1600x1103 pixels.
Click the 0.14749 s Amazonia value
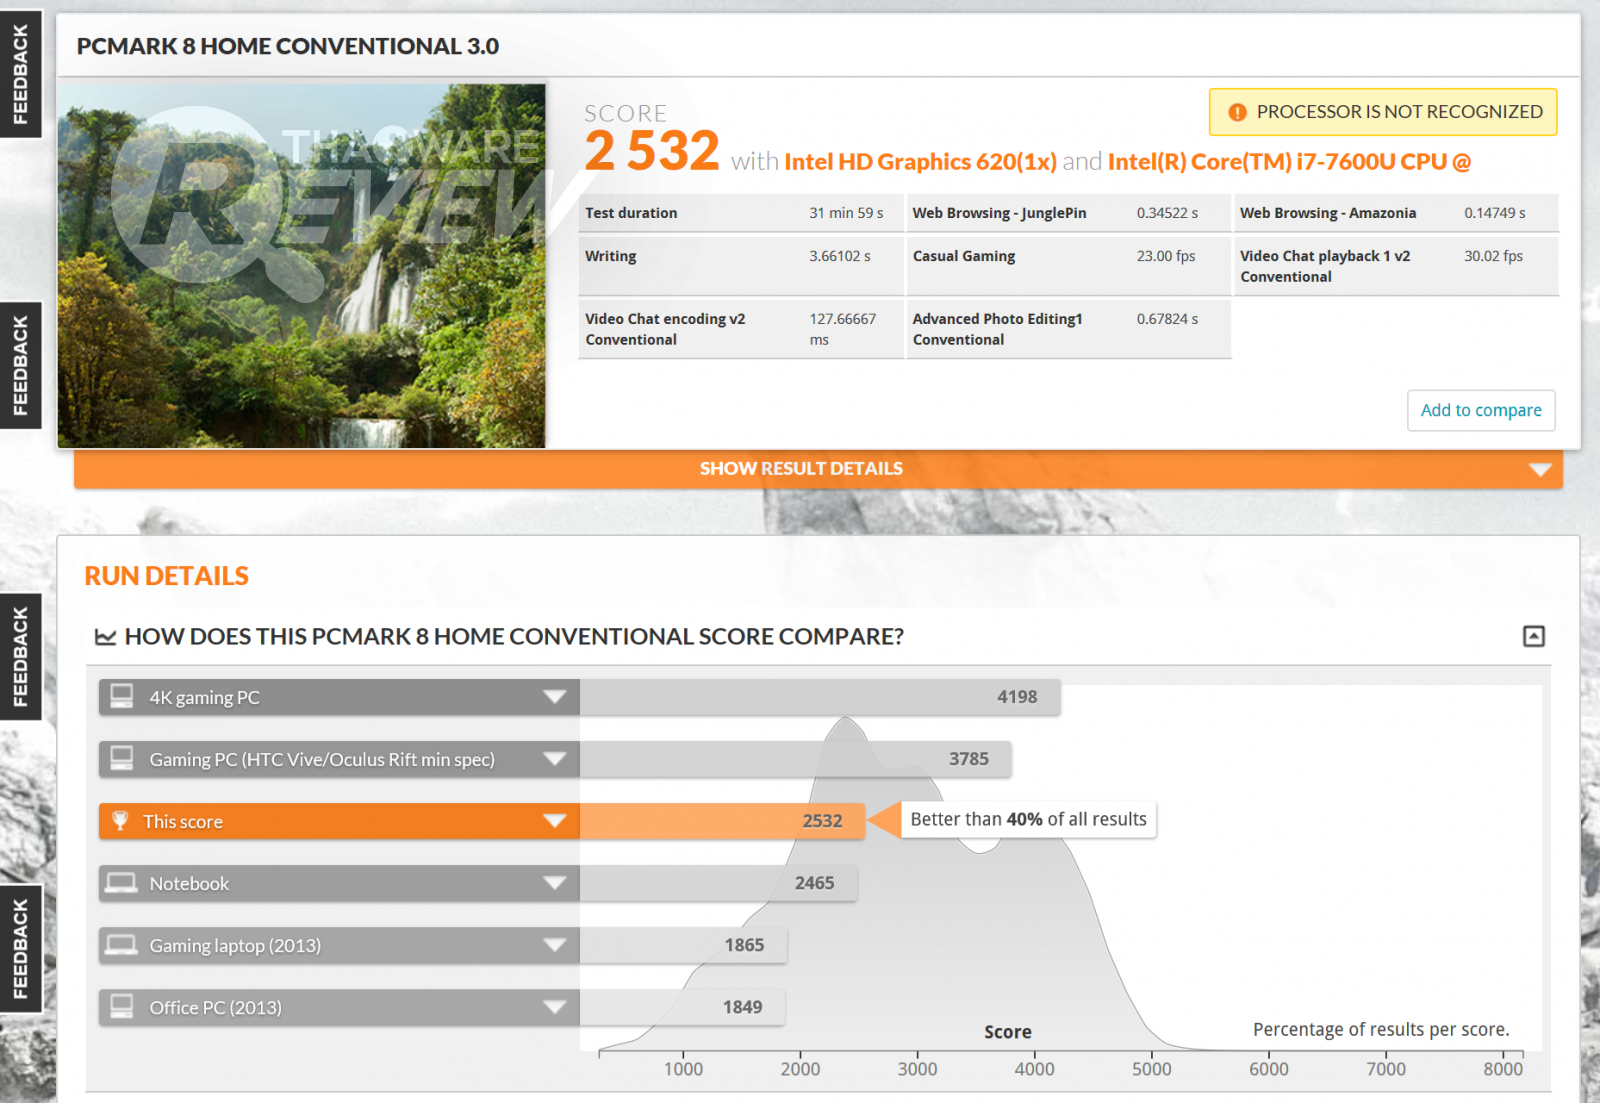pos(1495,213)
